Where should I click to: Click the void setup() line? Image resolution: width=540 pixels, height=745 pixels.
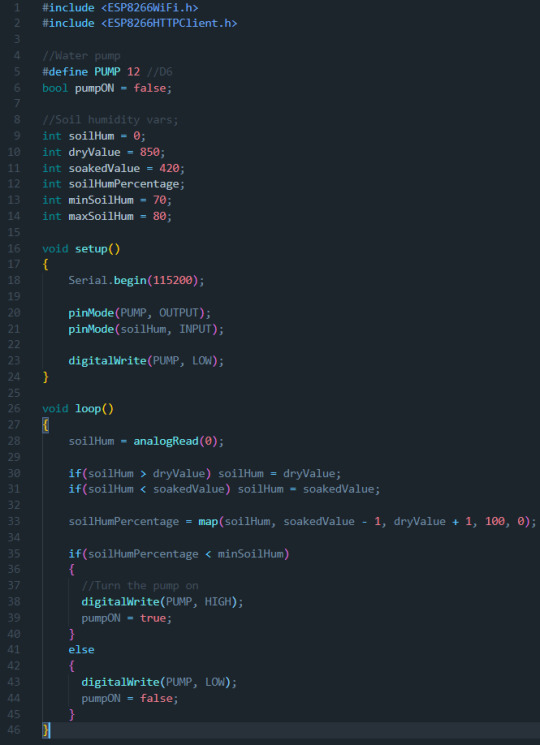tap(81, 248)
